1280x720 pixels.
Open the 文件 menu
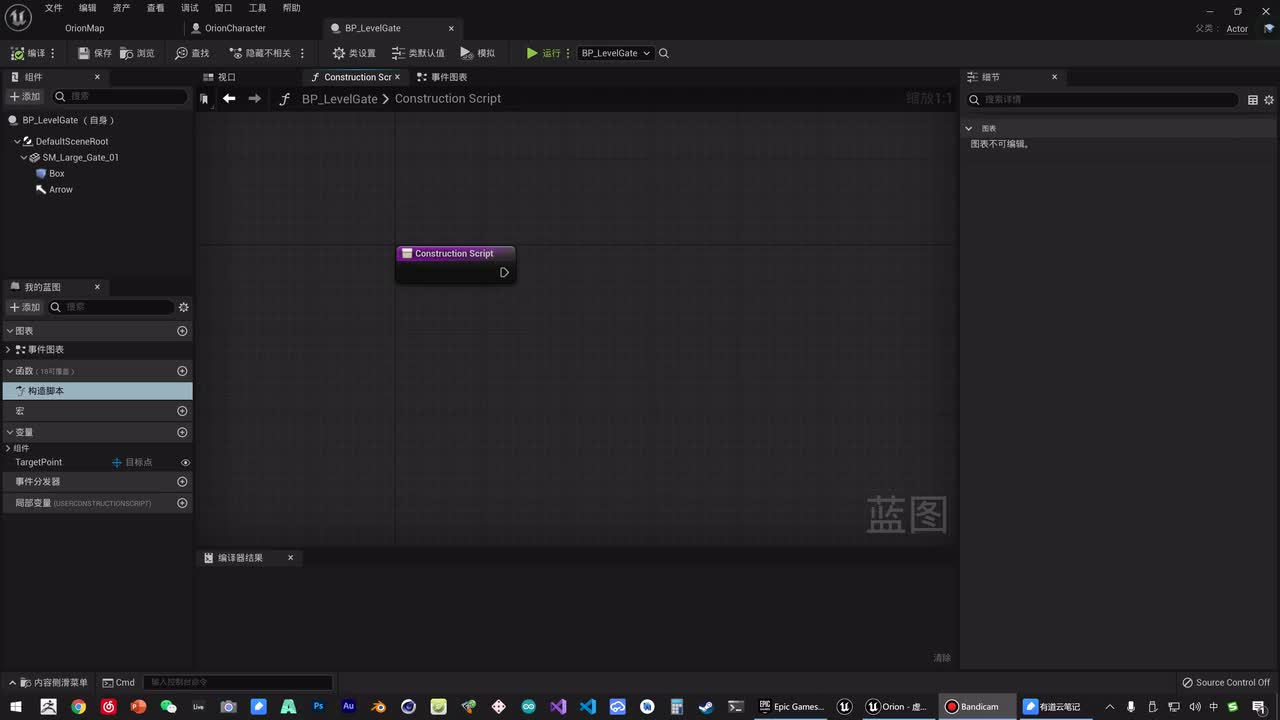pyautogui.click(x=54, y=8)
